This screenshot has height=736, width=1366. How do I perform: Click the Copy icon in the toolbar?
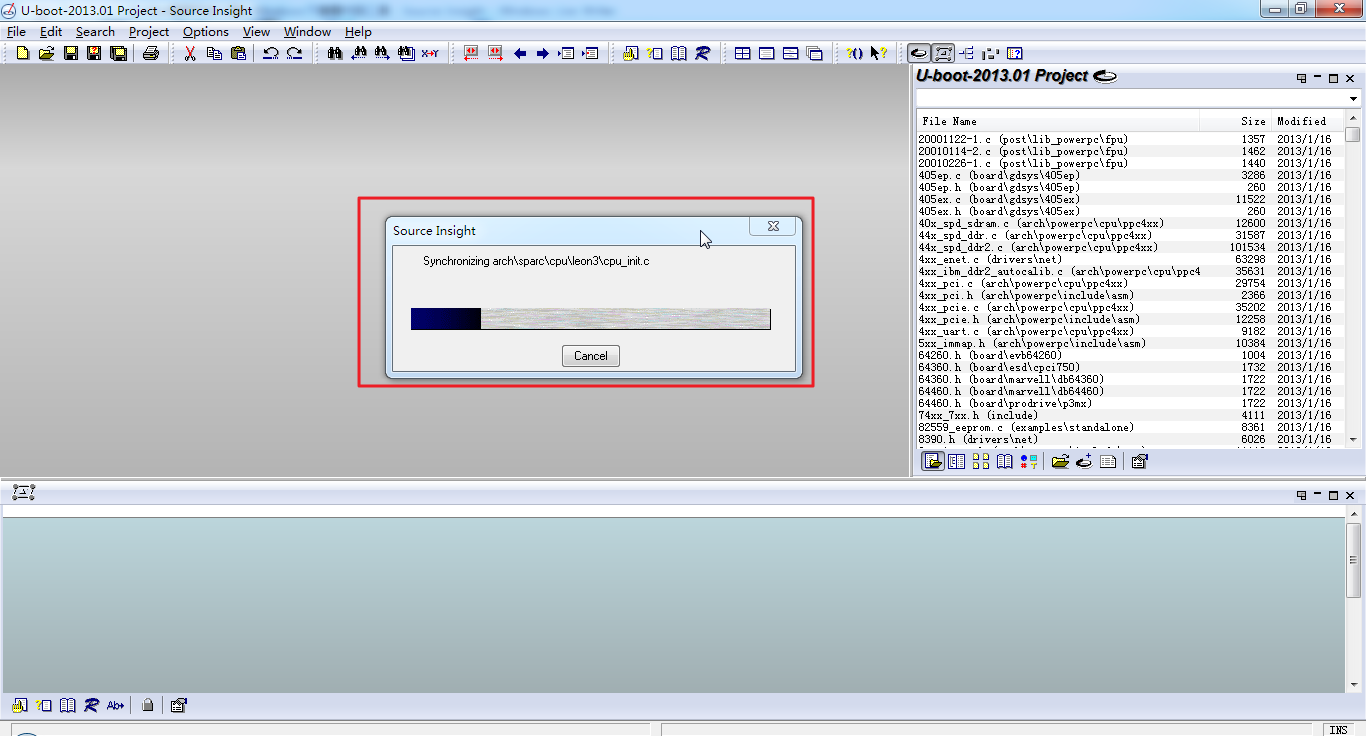[x=214, y=53]
